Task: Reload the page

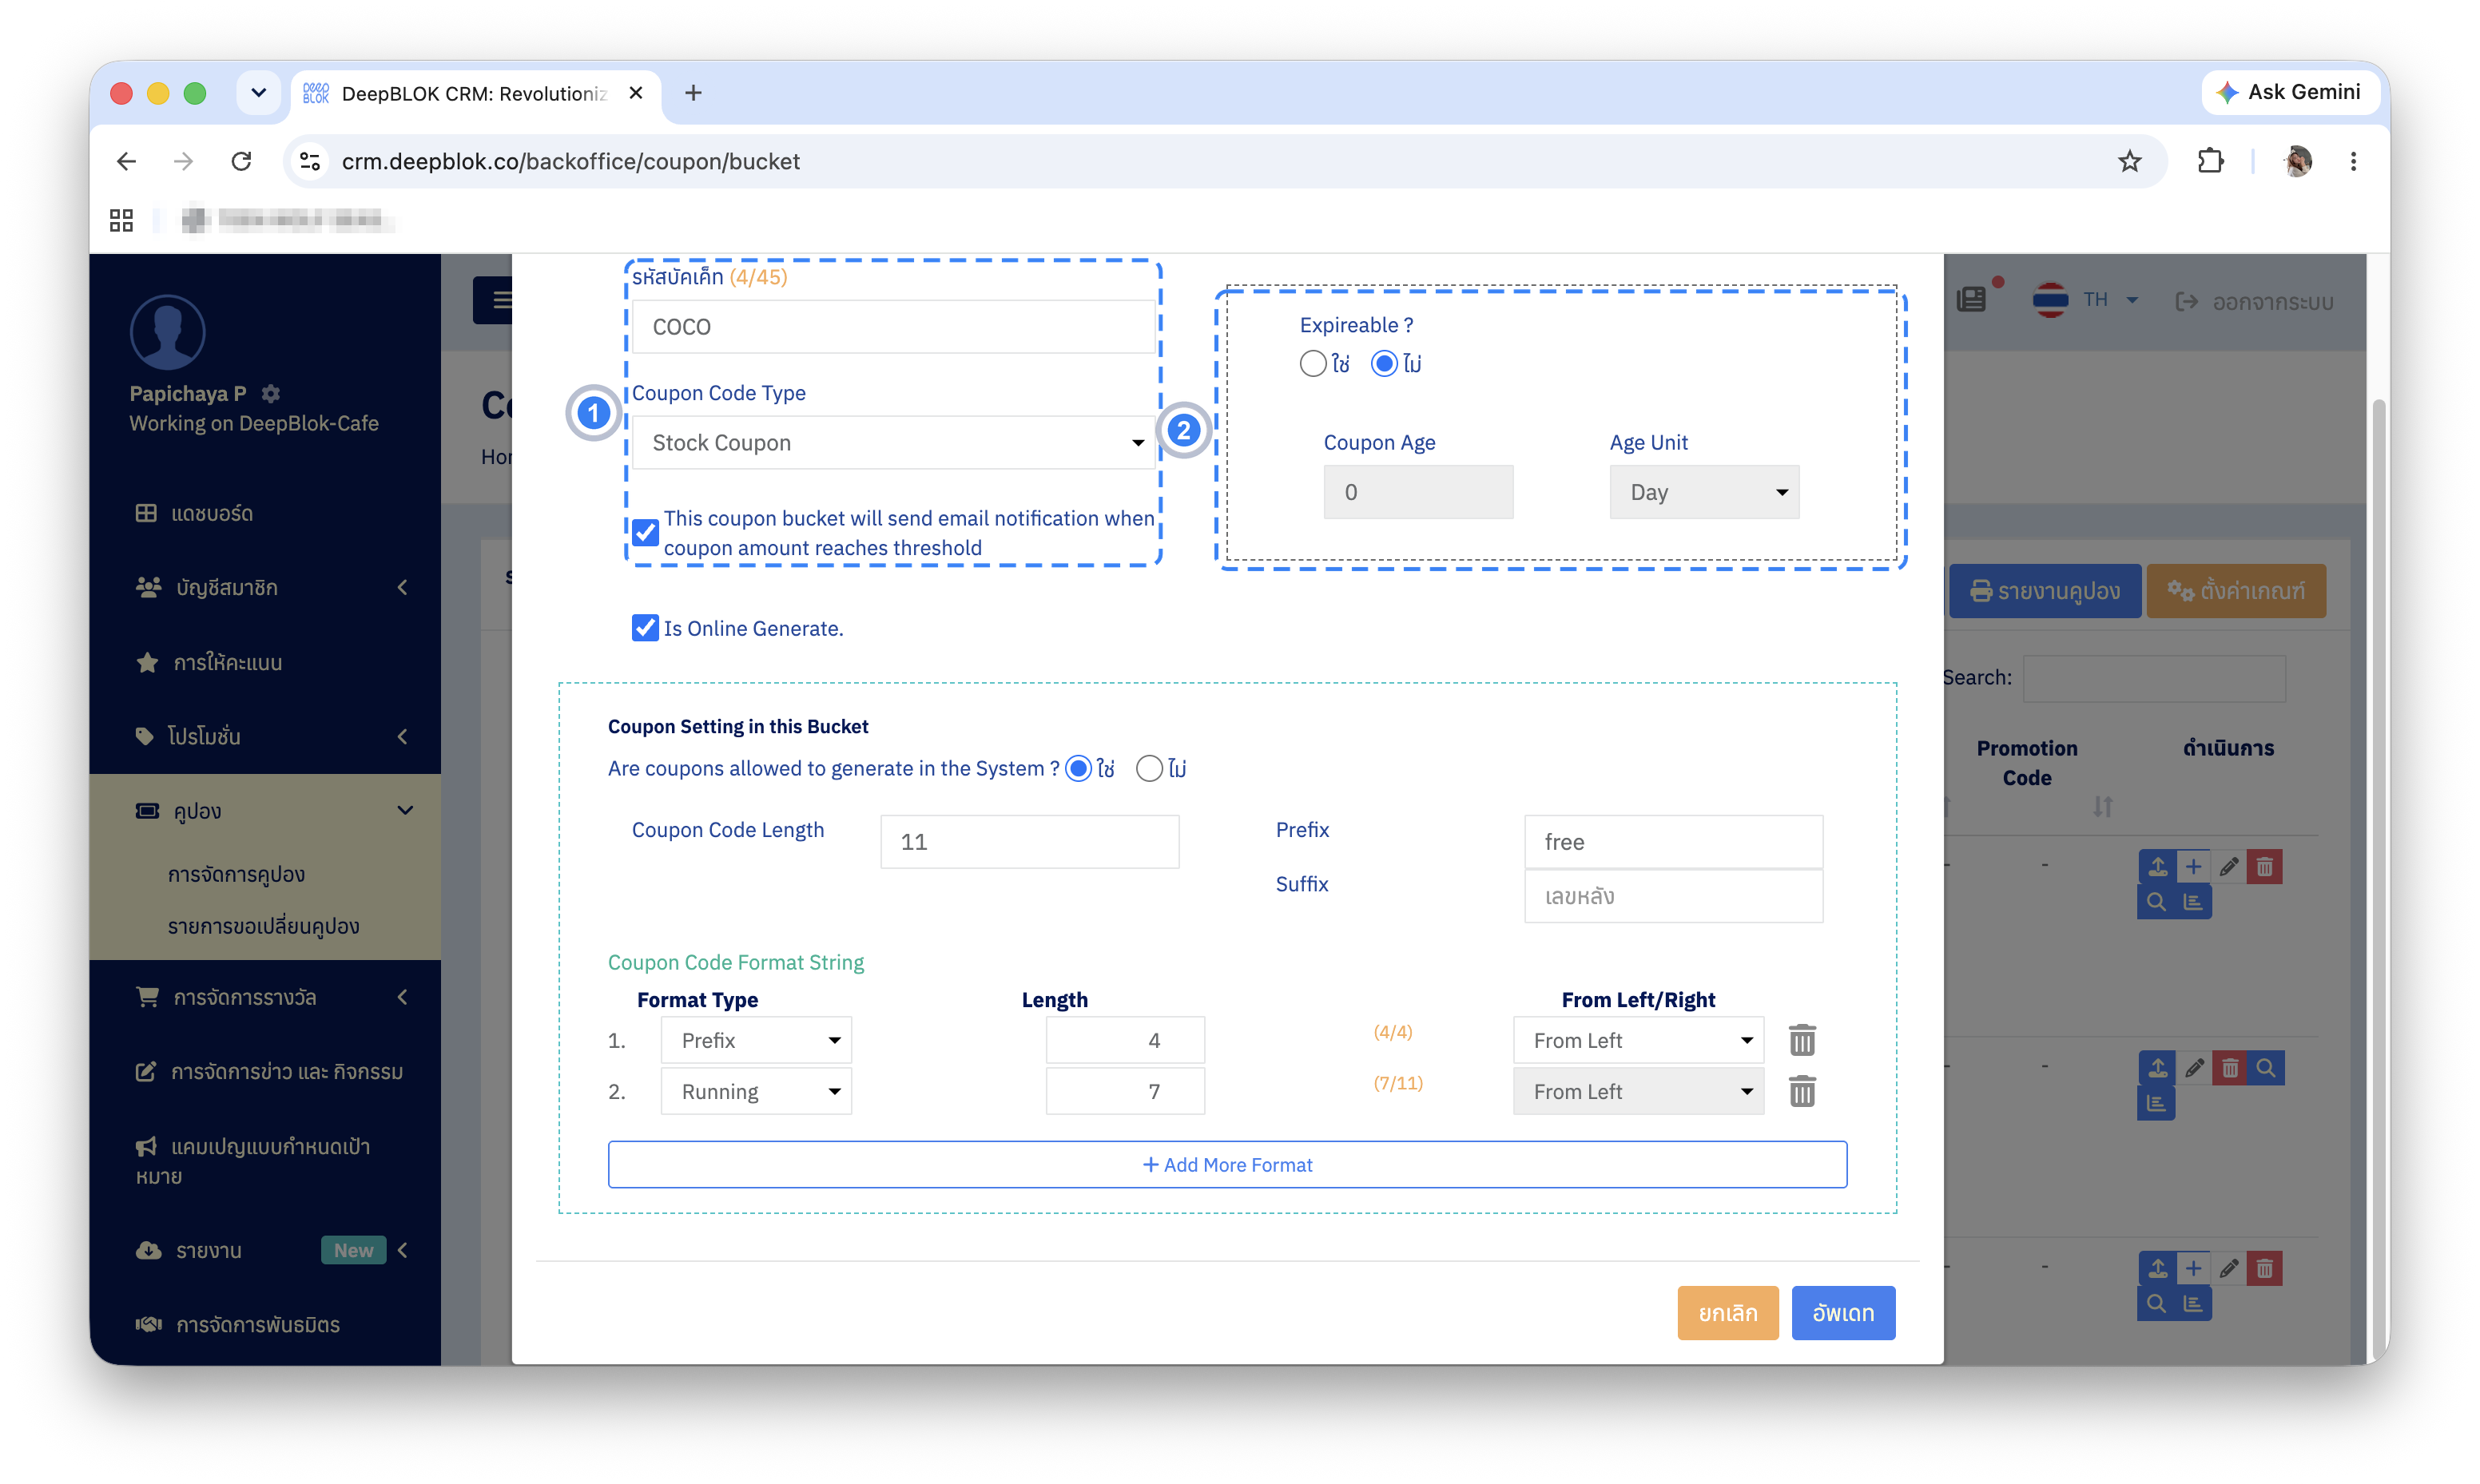Action: [x=241, y=161]
